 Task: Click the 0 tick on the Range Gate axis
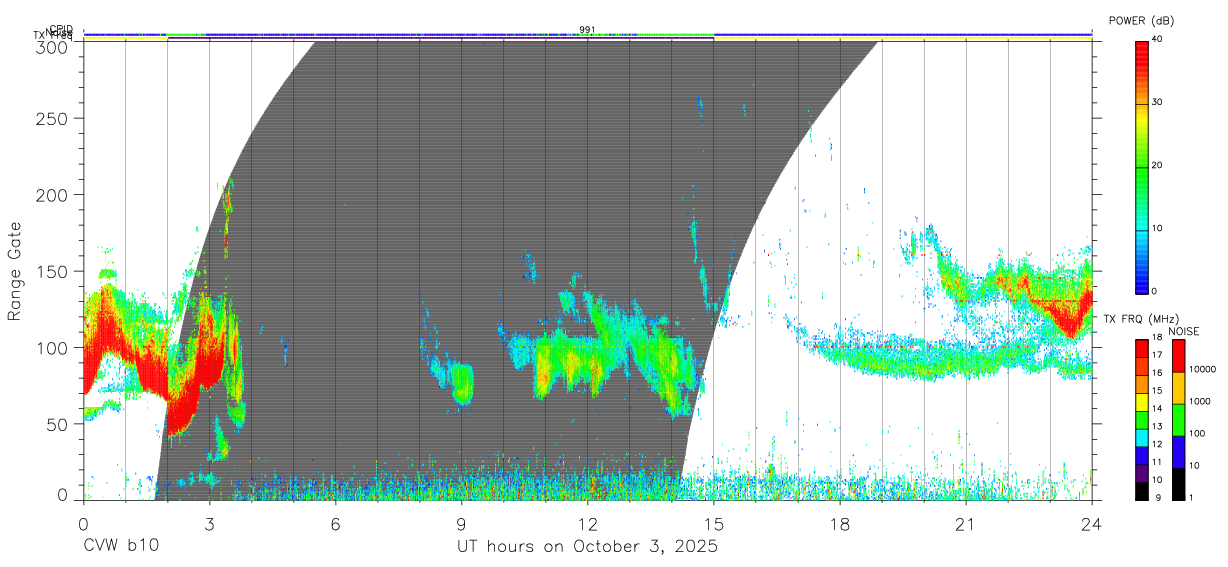(63, 494)
